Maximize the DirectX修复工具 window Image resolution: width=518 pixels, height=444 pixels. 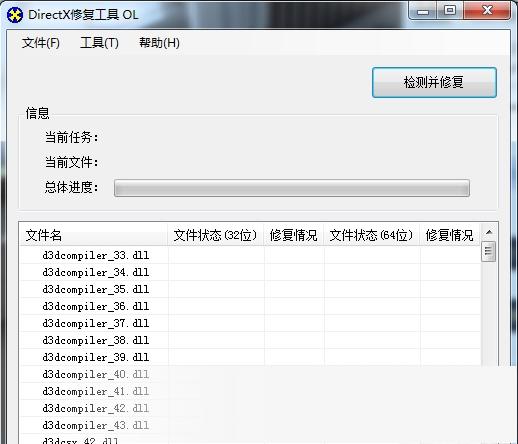coord(450,11)
